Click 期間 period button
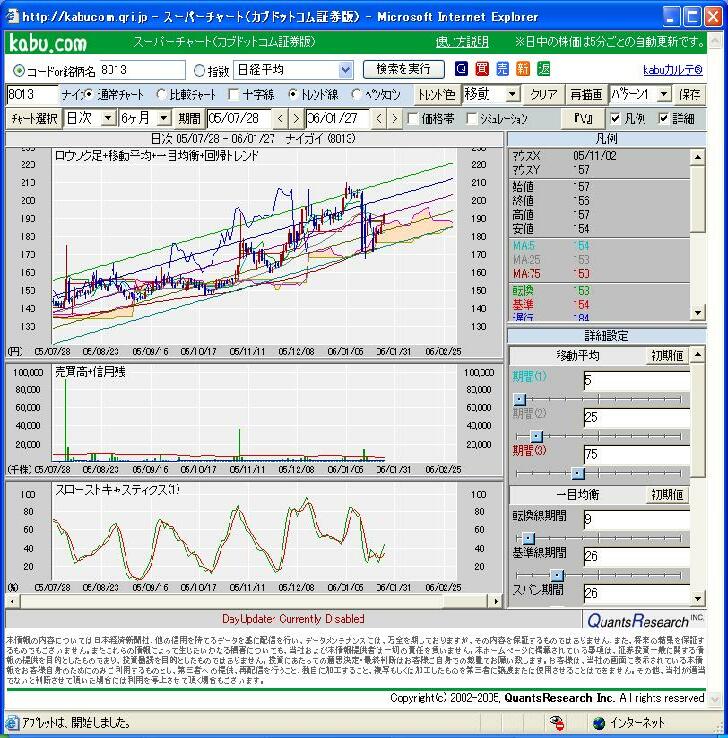Image resolution: width=728 pixels, height=738 pixels. [x=189, y=118]
